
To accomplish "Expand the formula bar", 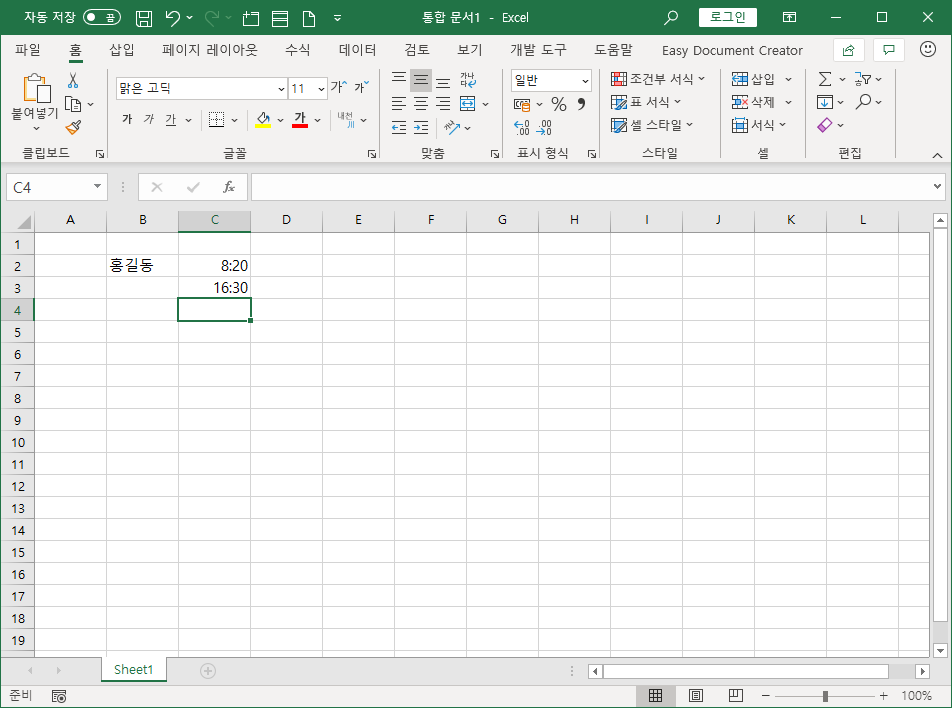I will pos(937,186).
